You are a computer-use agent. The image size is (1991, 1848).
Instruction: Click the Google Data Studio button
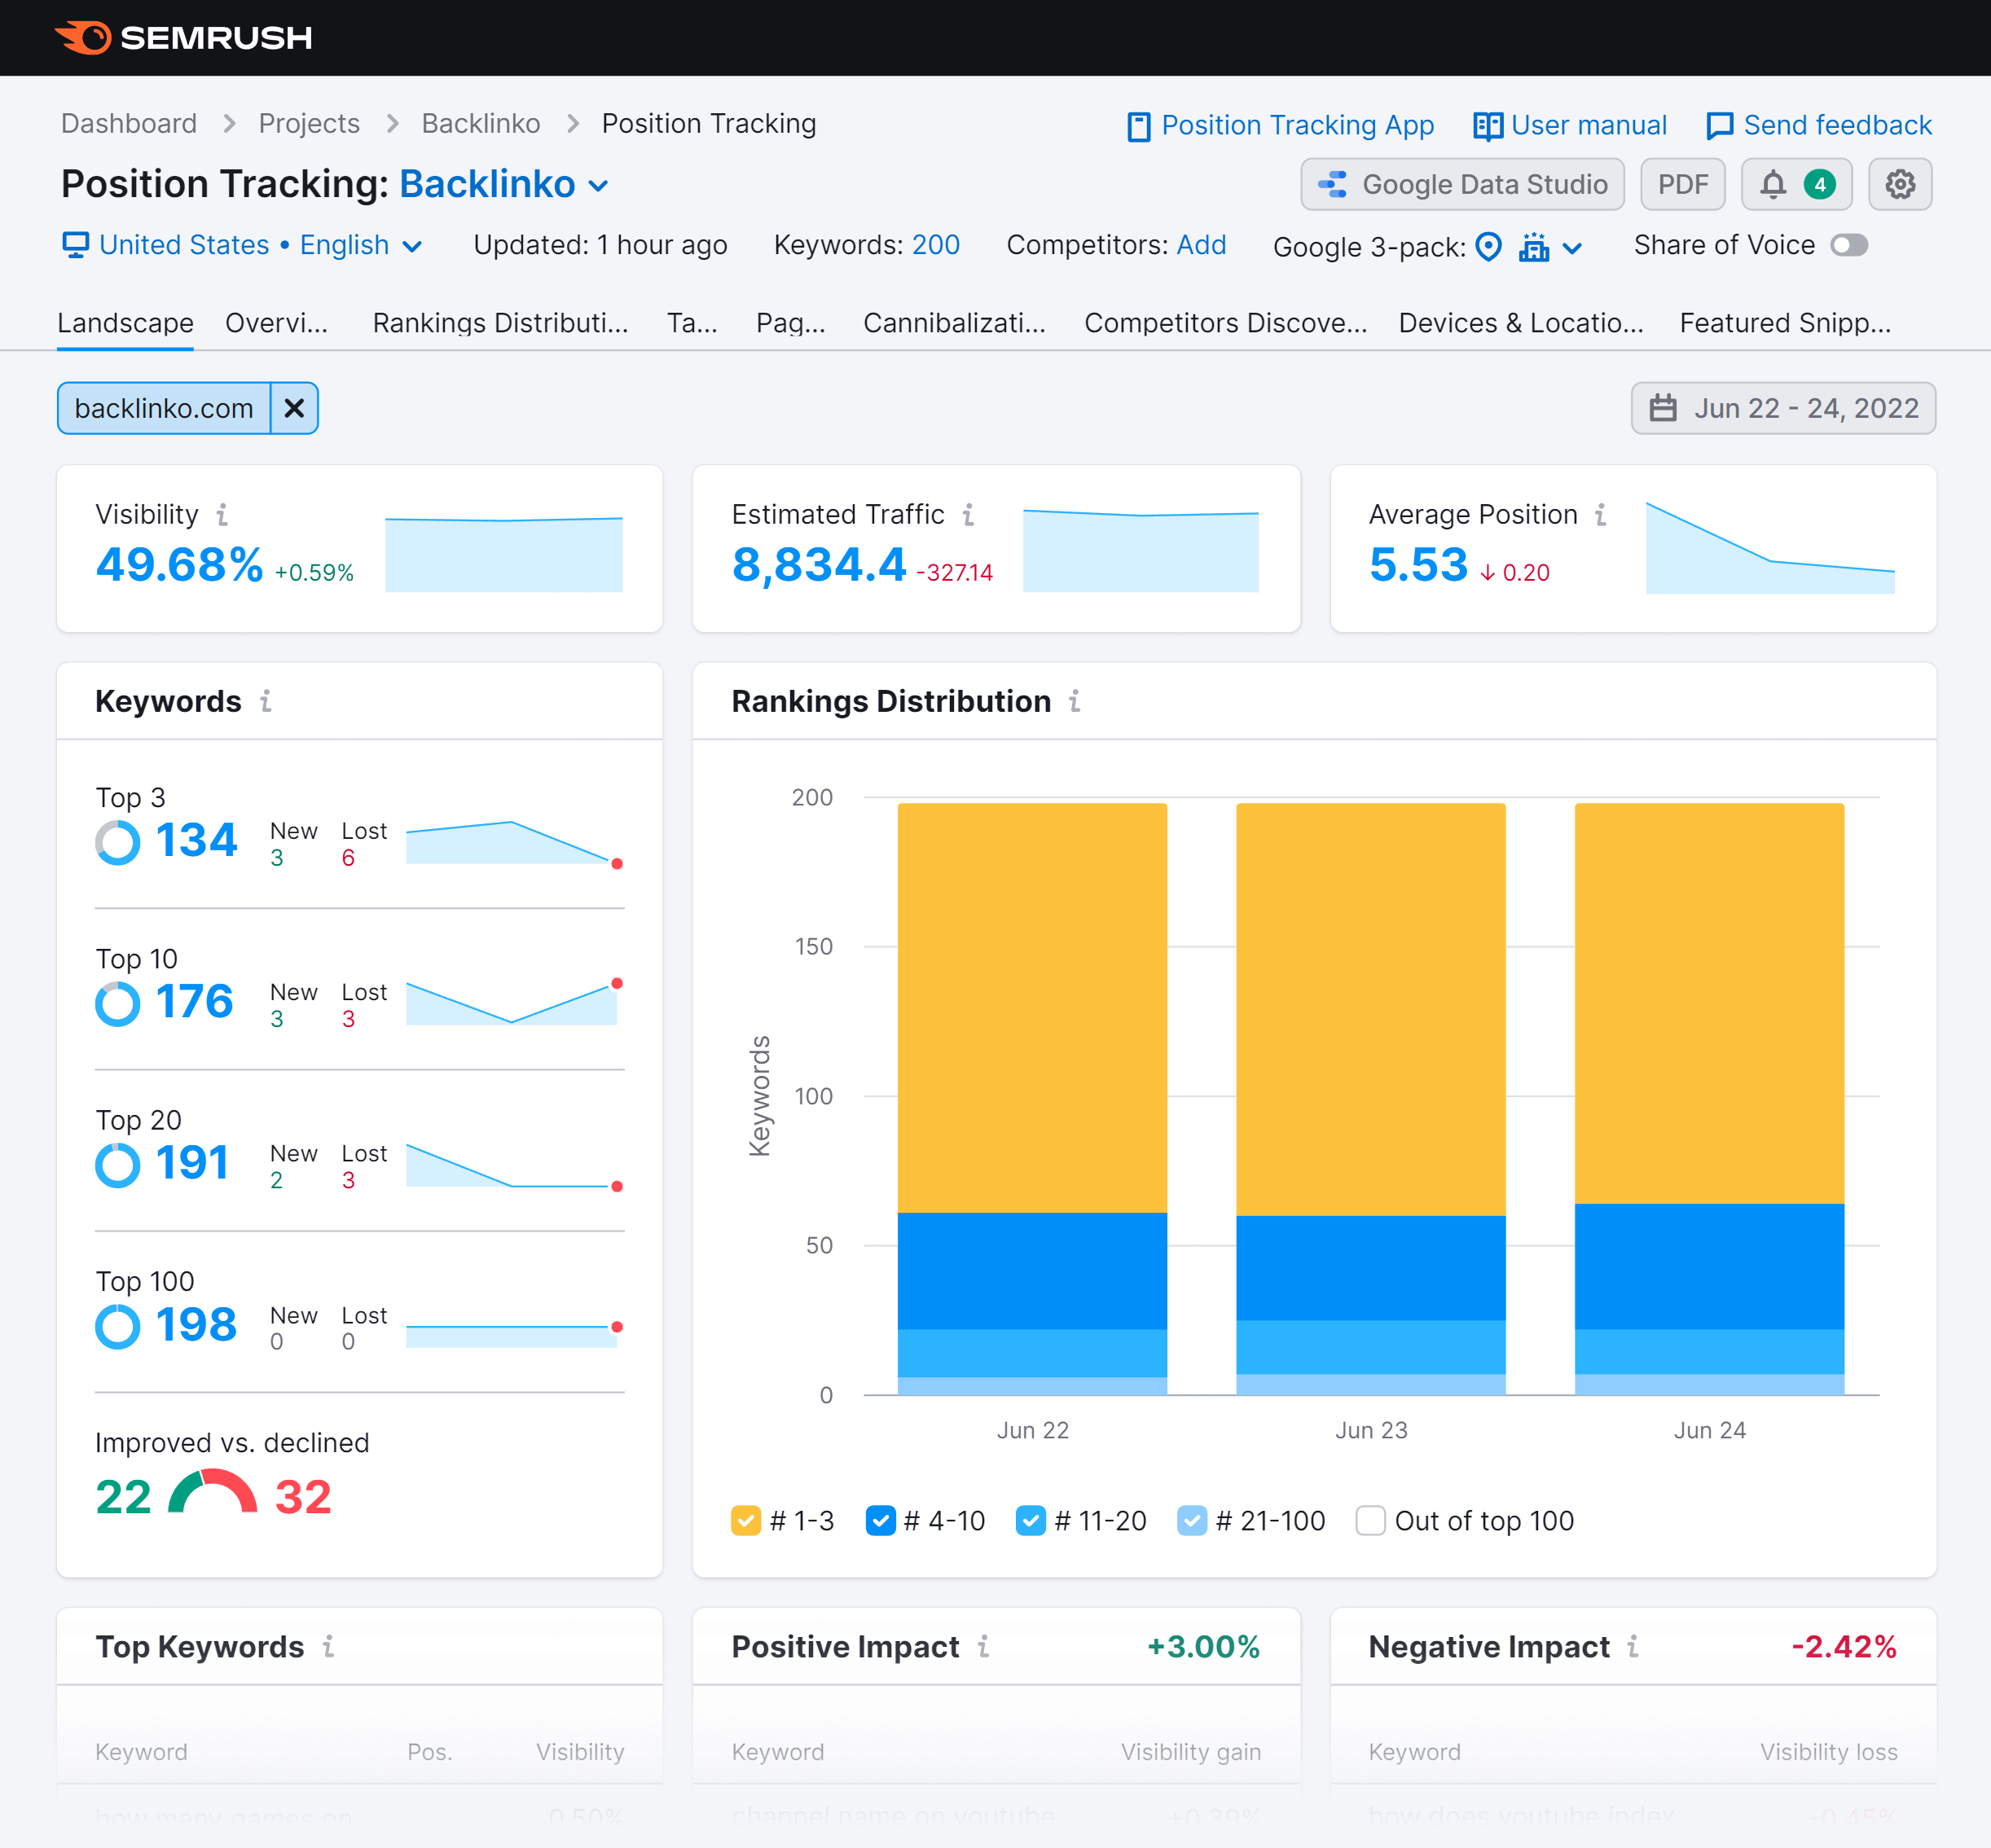click(x=1462, y=184)
